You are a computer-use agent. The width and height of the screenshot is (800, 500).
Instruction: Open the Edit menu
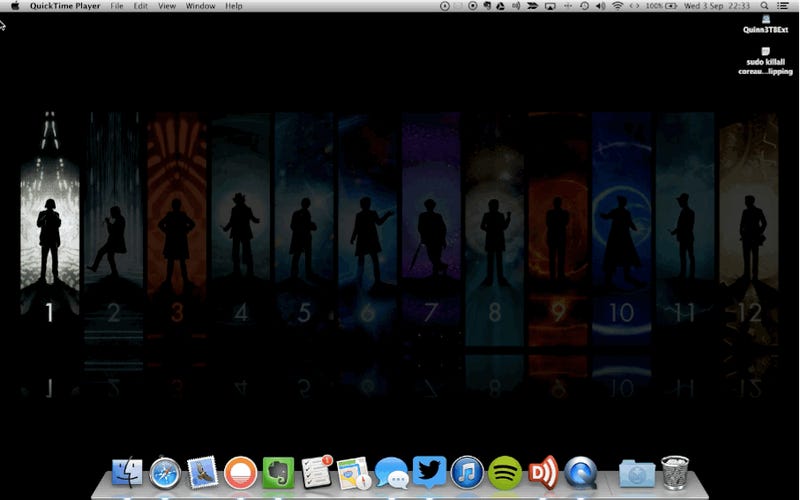coord(140,6)
